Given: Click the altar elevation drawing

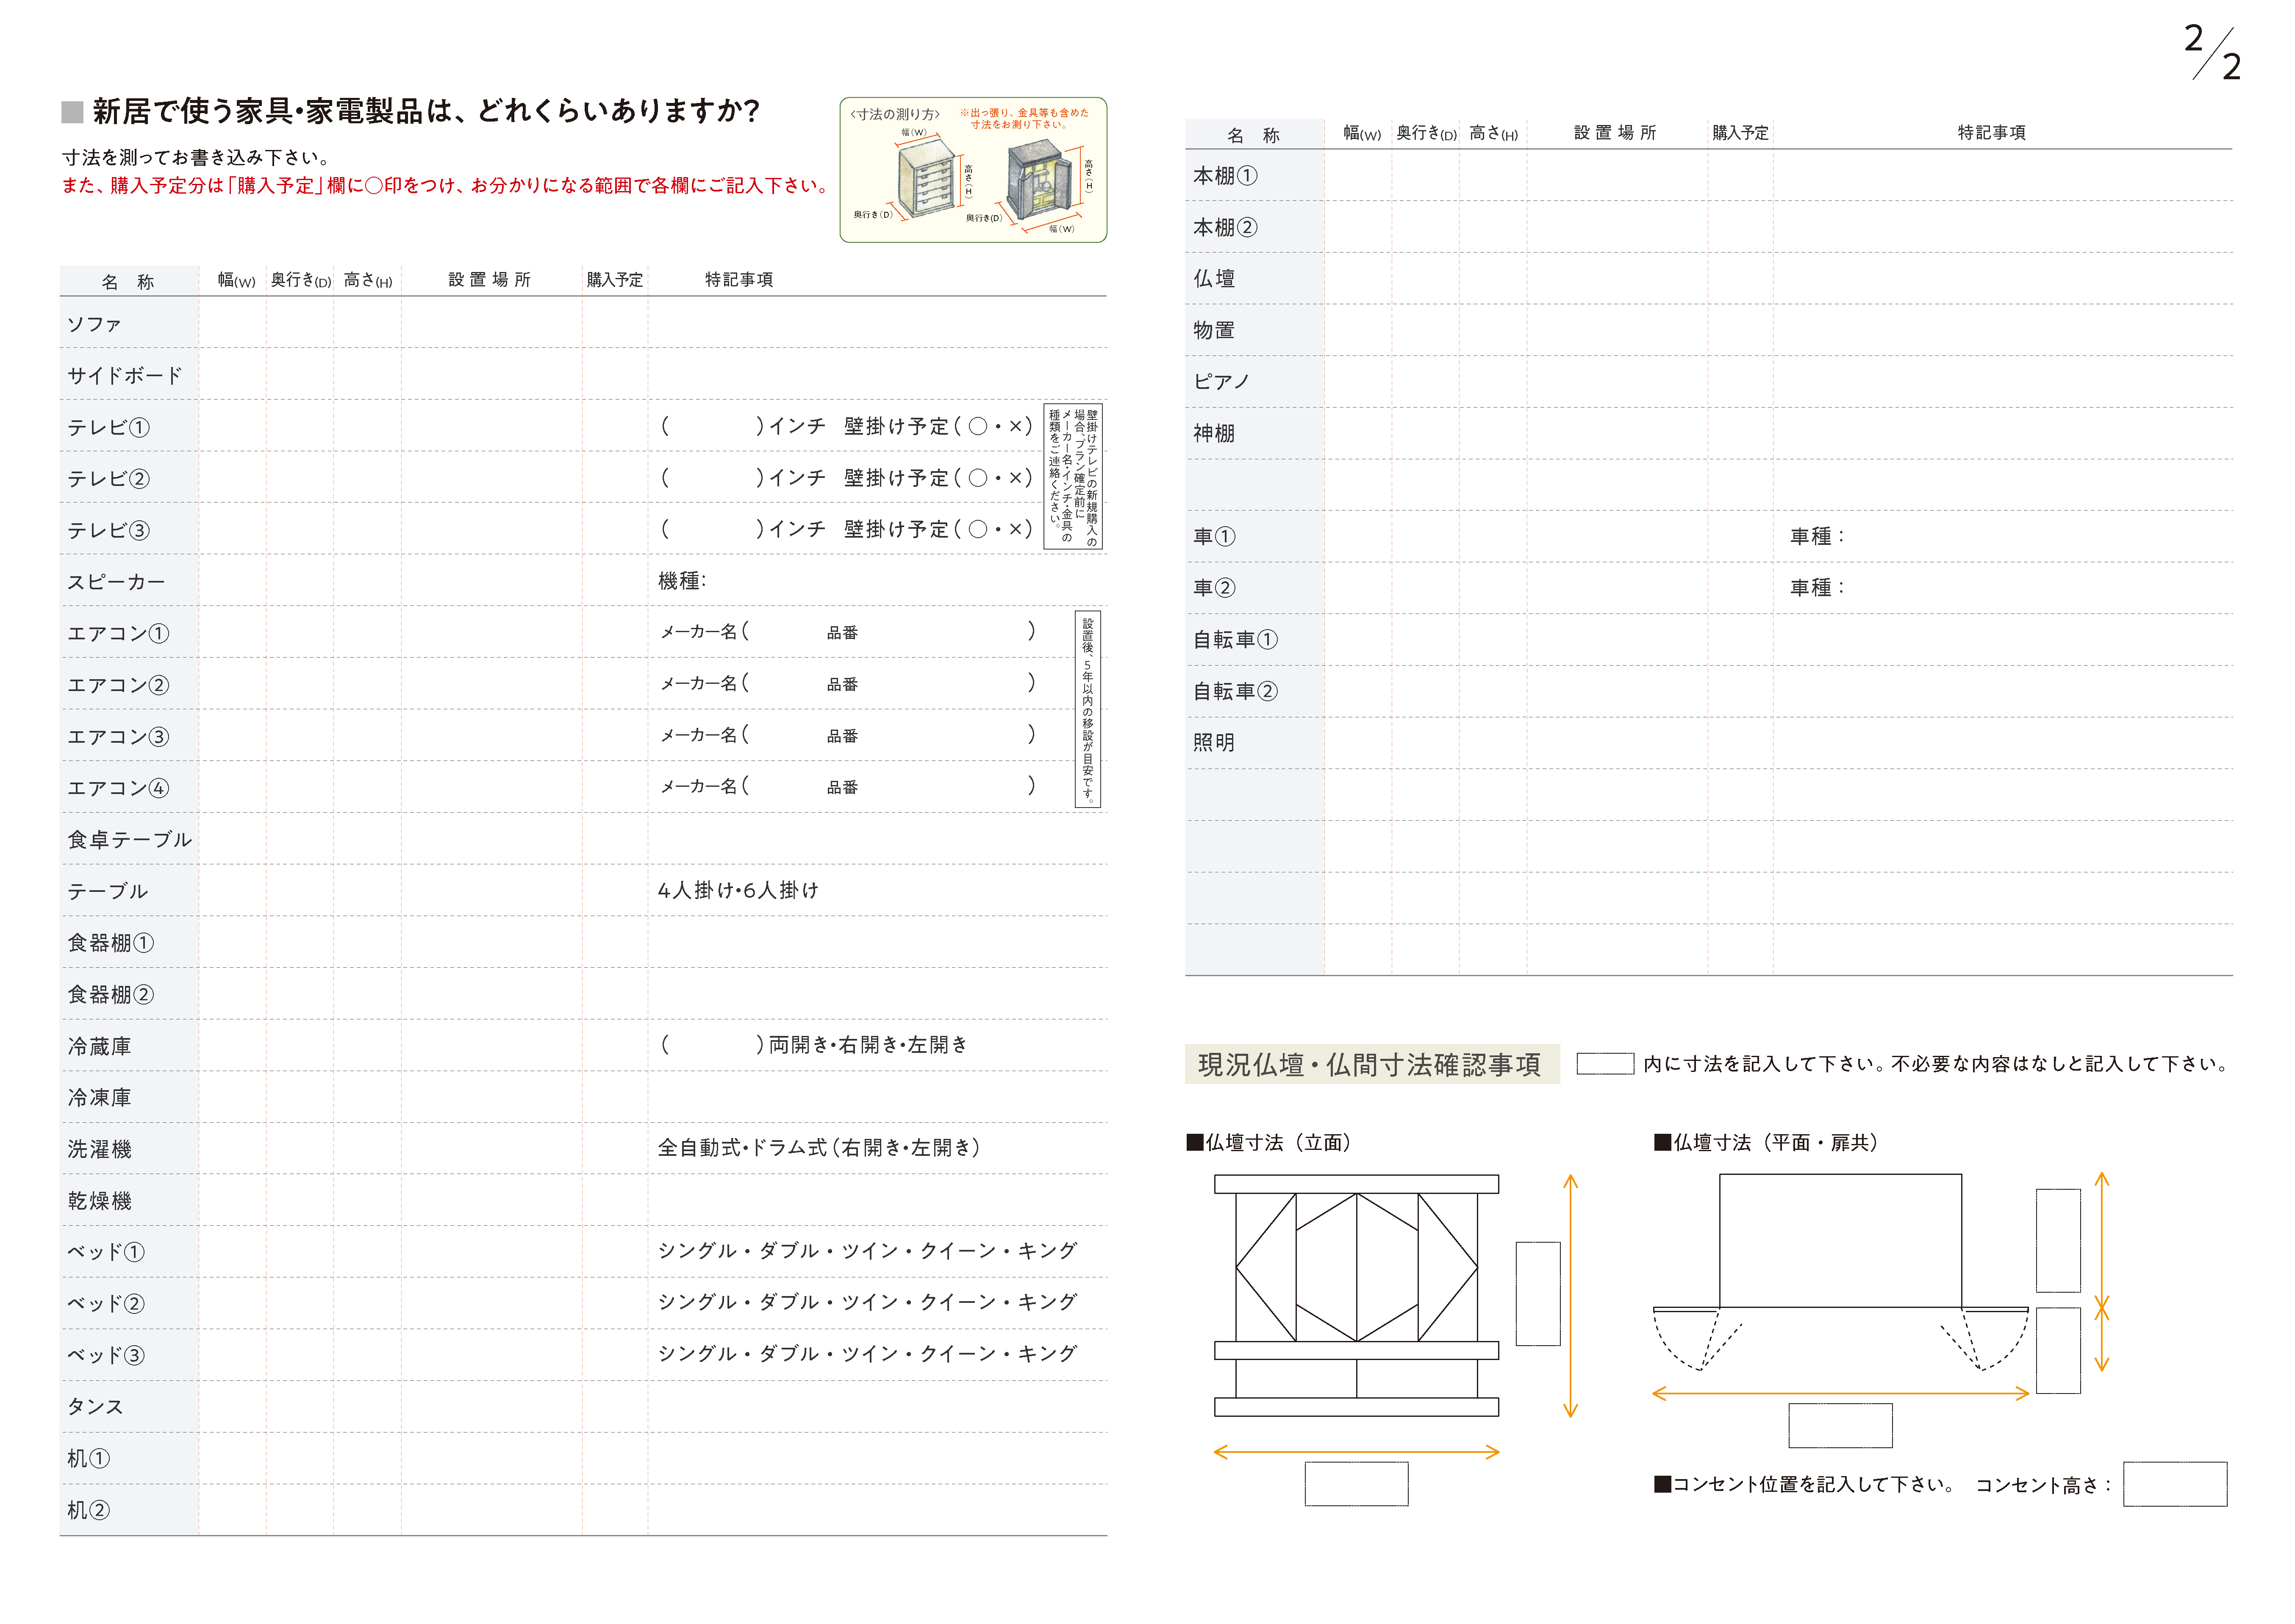Looking at the screenshot, I should 1356,1296.
